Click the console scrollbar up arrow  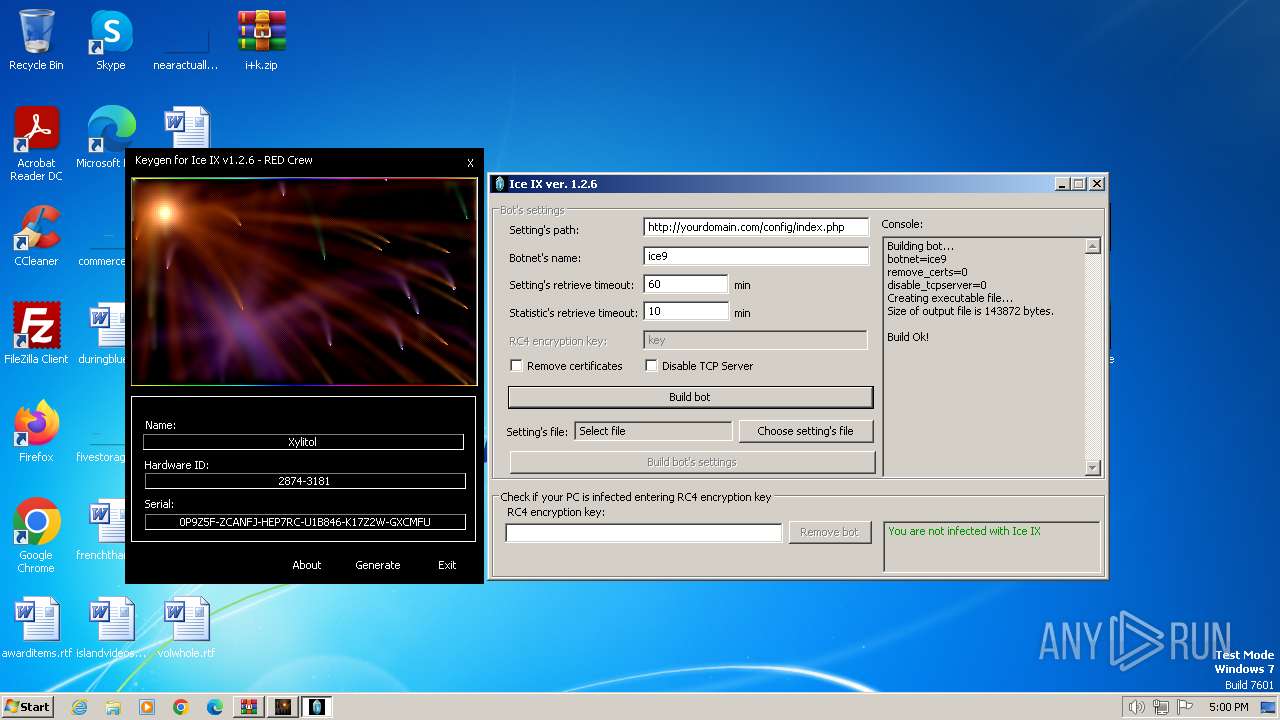pos(1092,246)
